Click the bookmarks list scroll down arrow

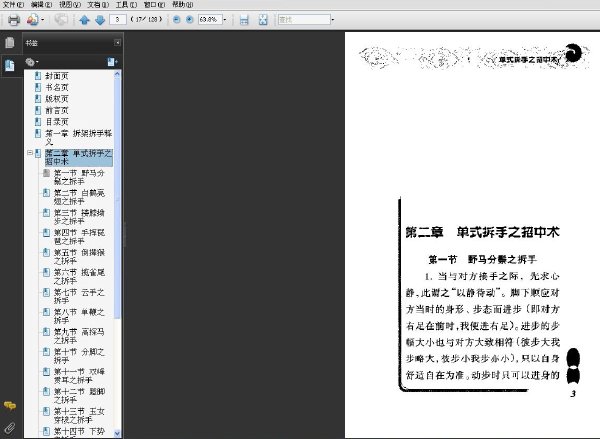[x=117, y=434]
